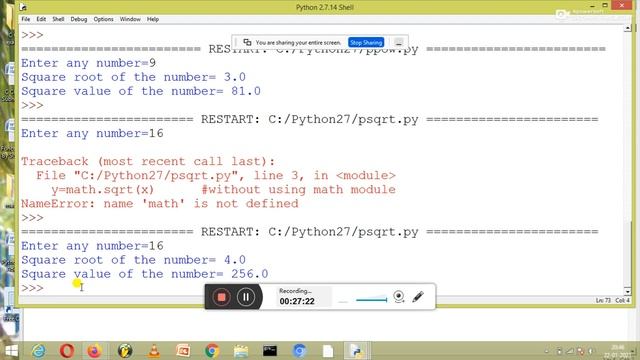Open the clapperboard app on the taskbar
The height and width of the screenshot is (360, 640).
pos(241,351)
